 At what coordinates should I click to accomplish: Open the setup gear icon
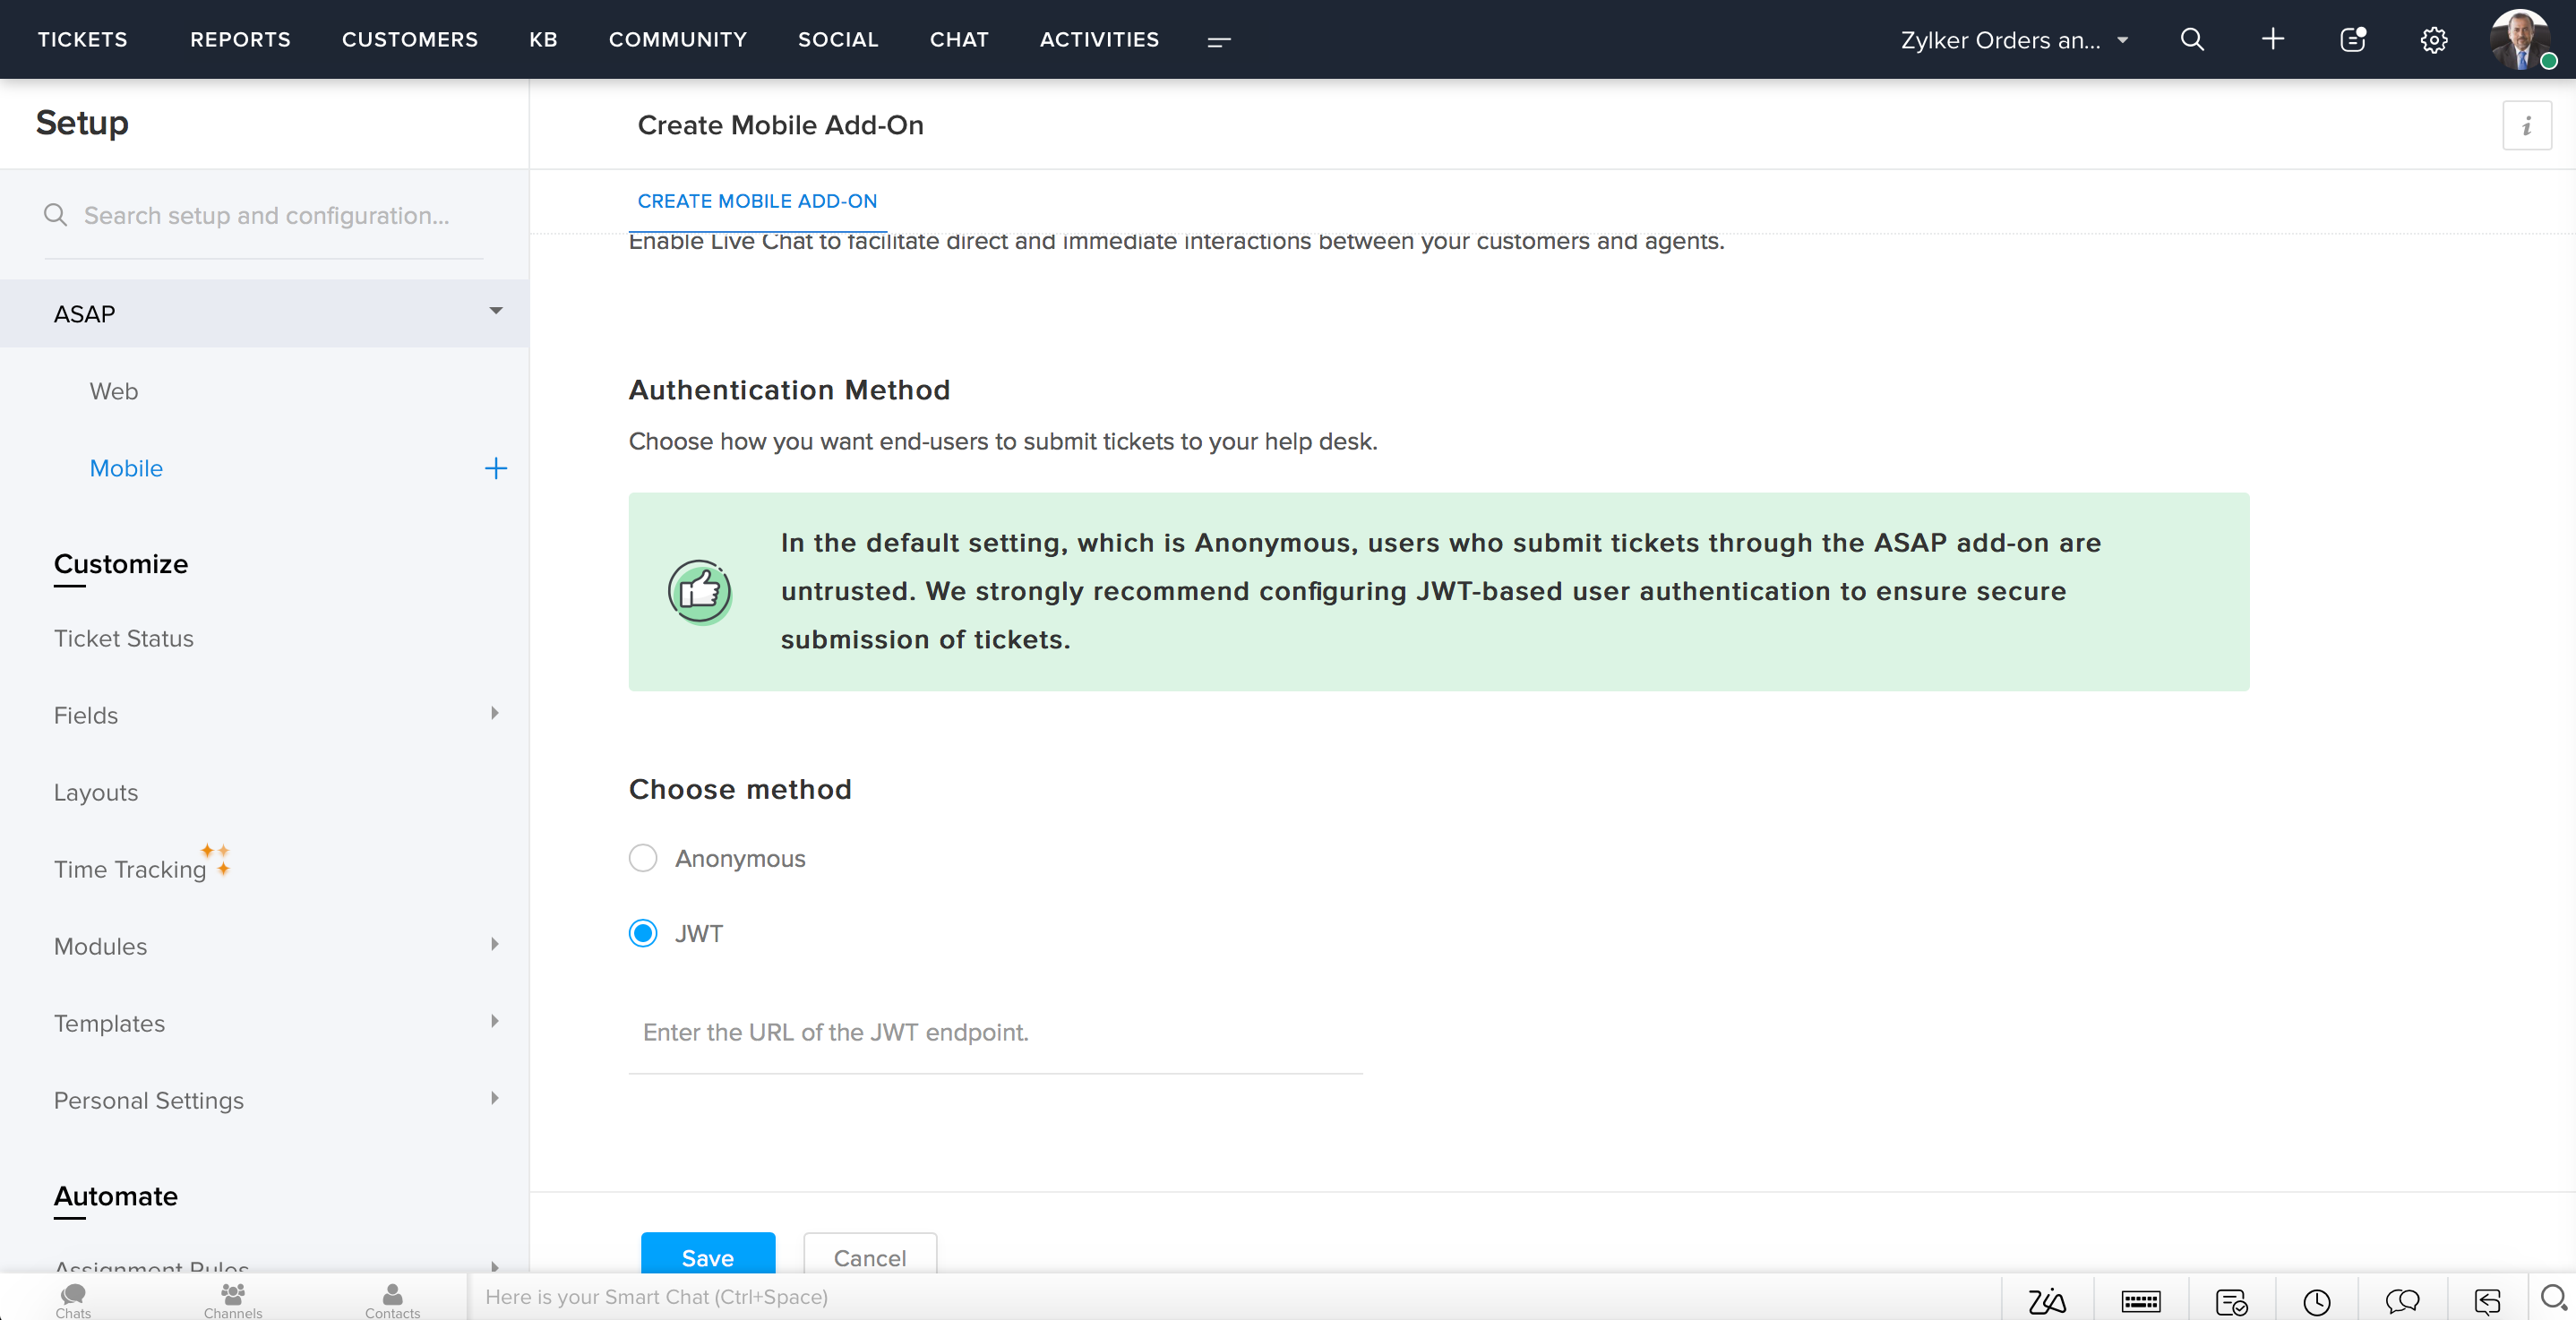tap(2433, 40)
